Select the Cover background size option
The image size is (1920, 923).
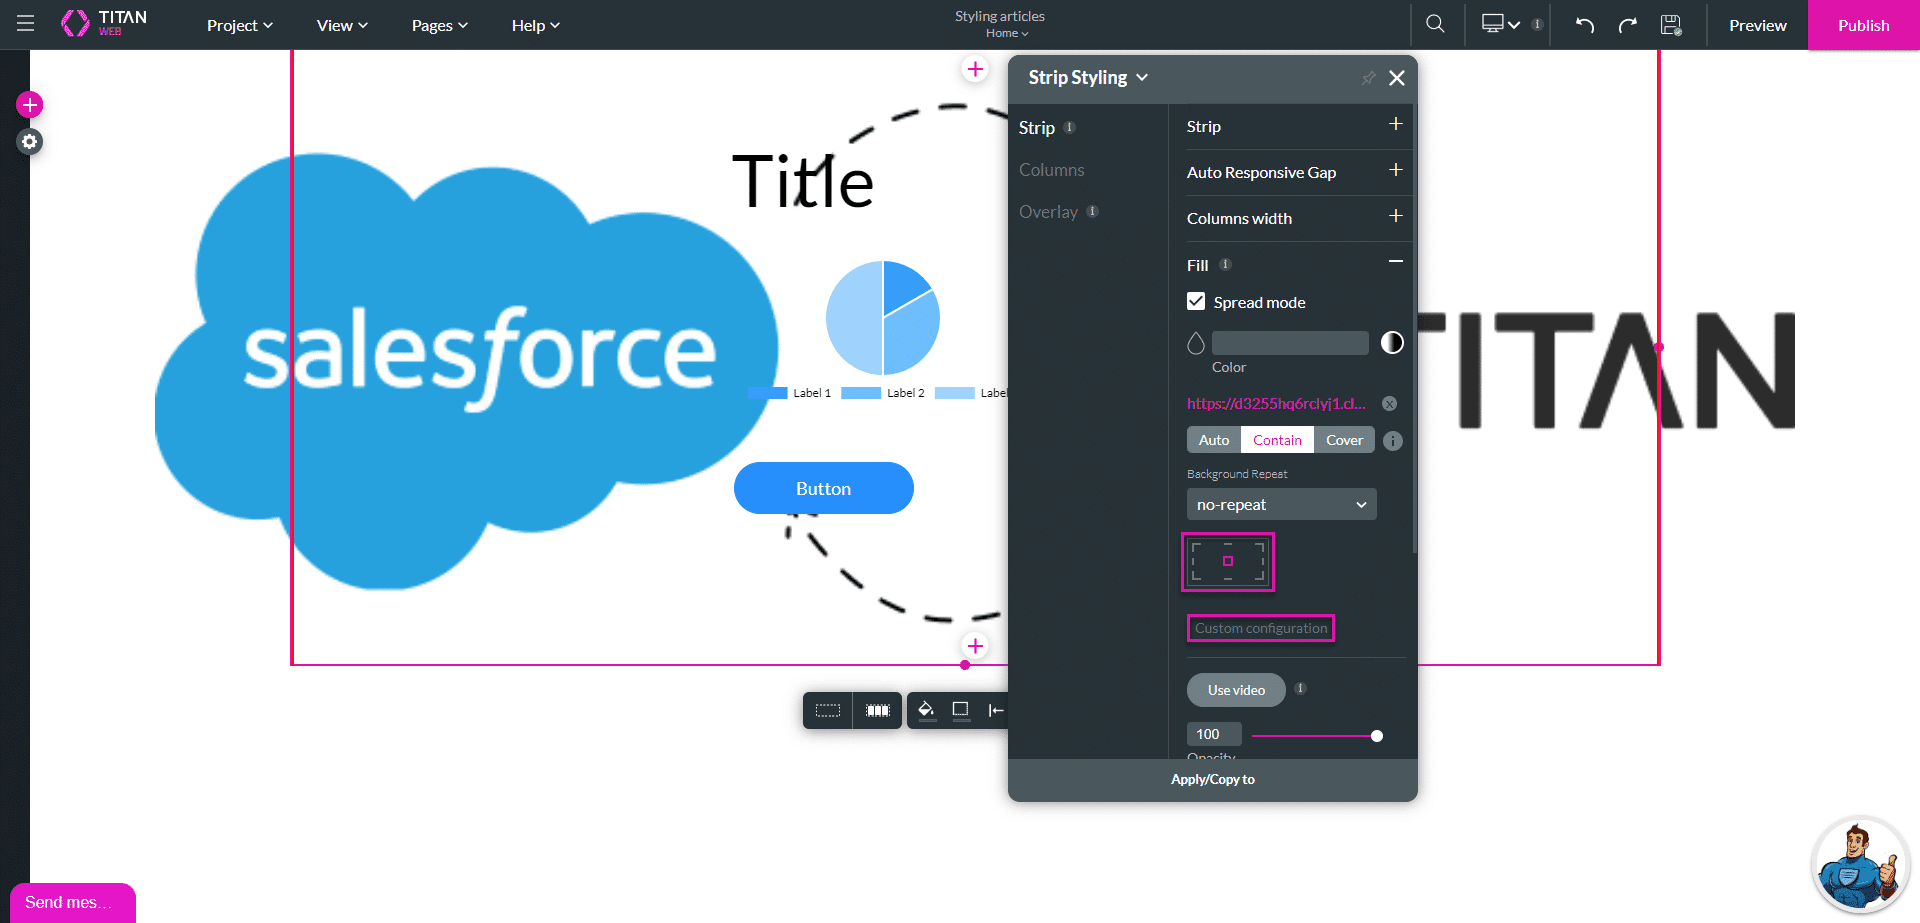[x=1344, y=440]
